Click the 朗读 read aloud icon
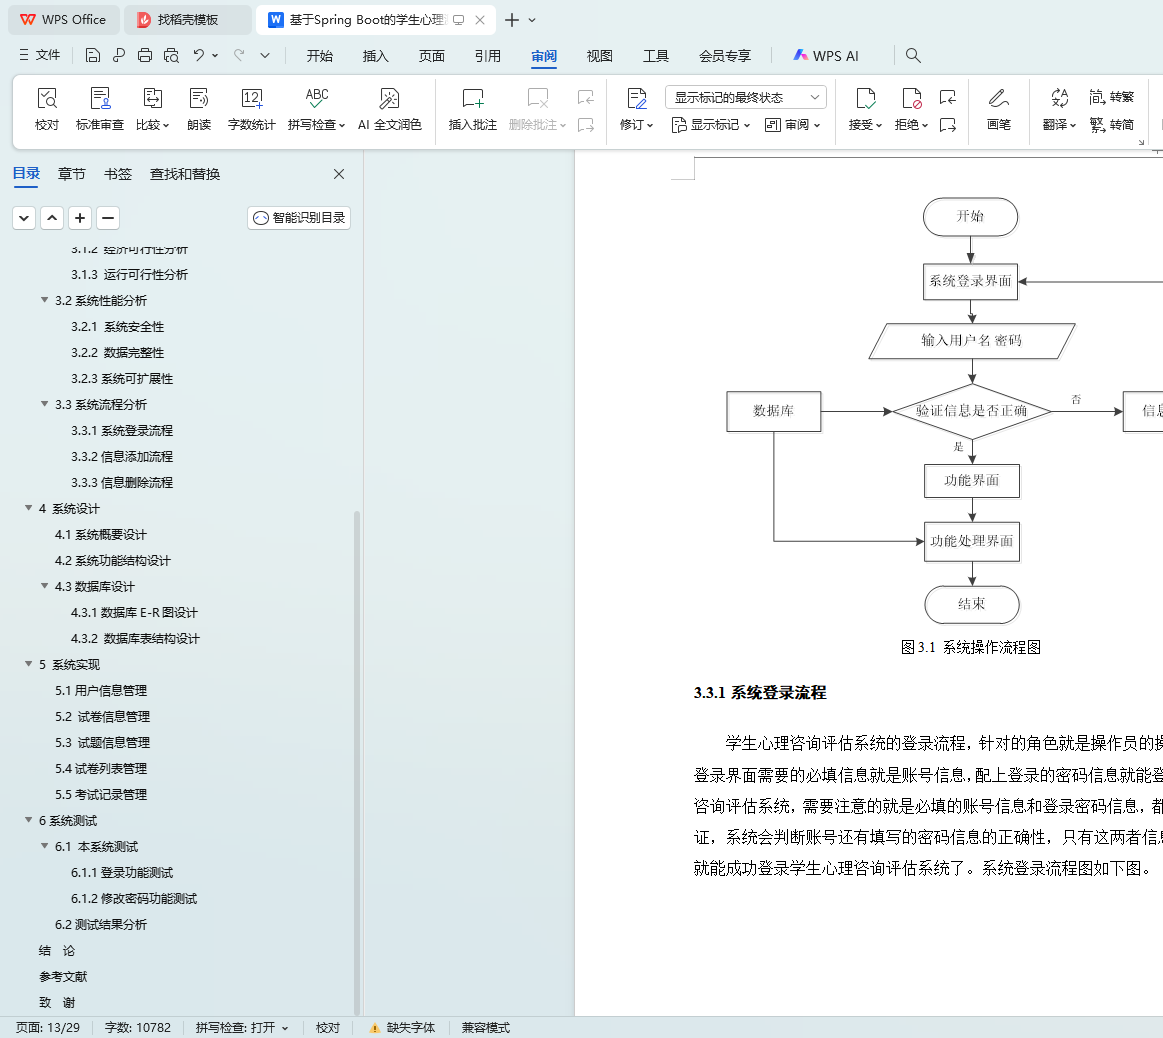1163x1038 pixels. tap(199, 108)
